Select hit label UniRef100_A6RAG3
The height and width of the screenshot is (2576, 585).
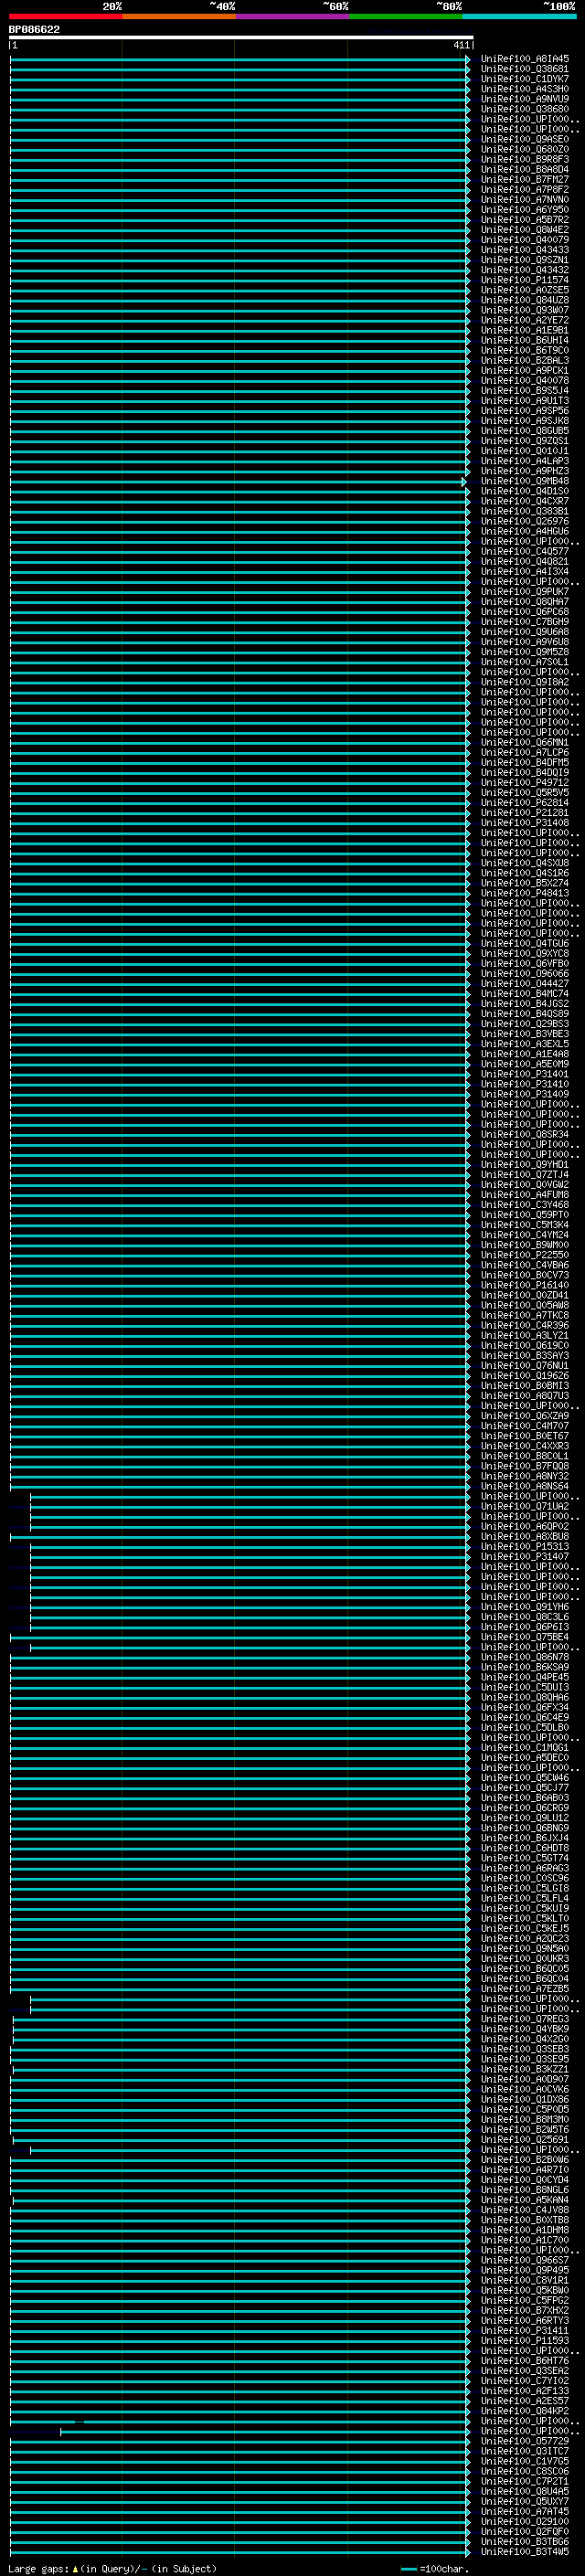[x=525, y=1869]
